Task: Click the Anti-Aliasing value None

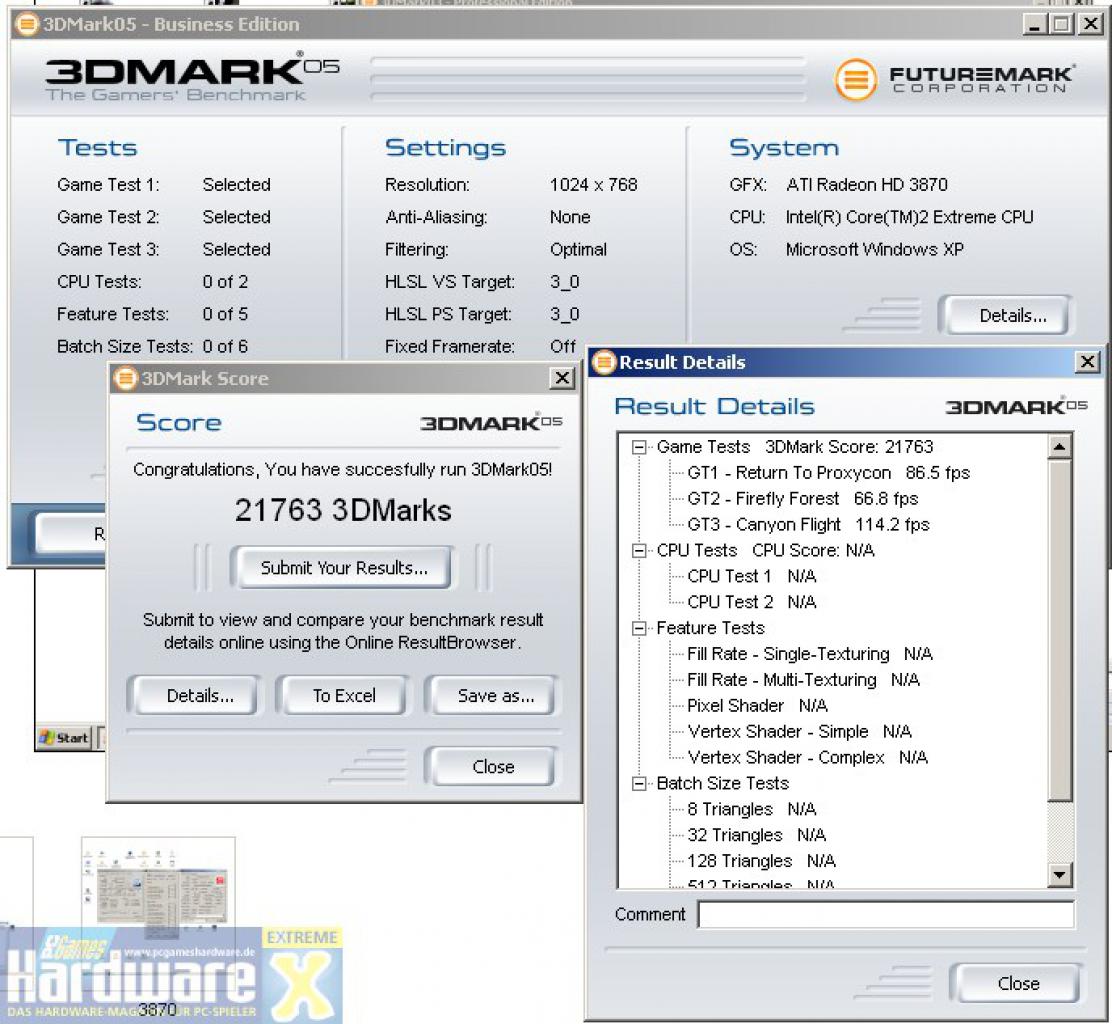Action: tap(570, 218)
